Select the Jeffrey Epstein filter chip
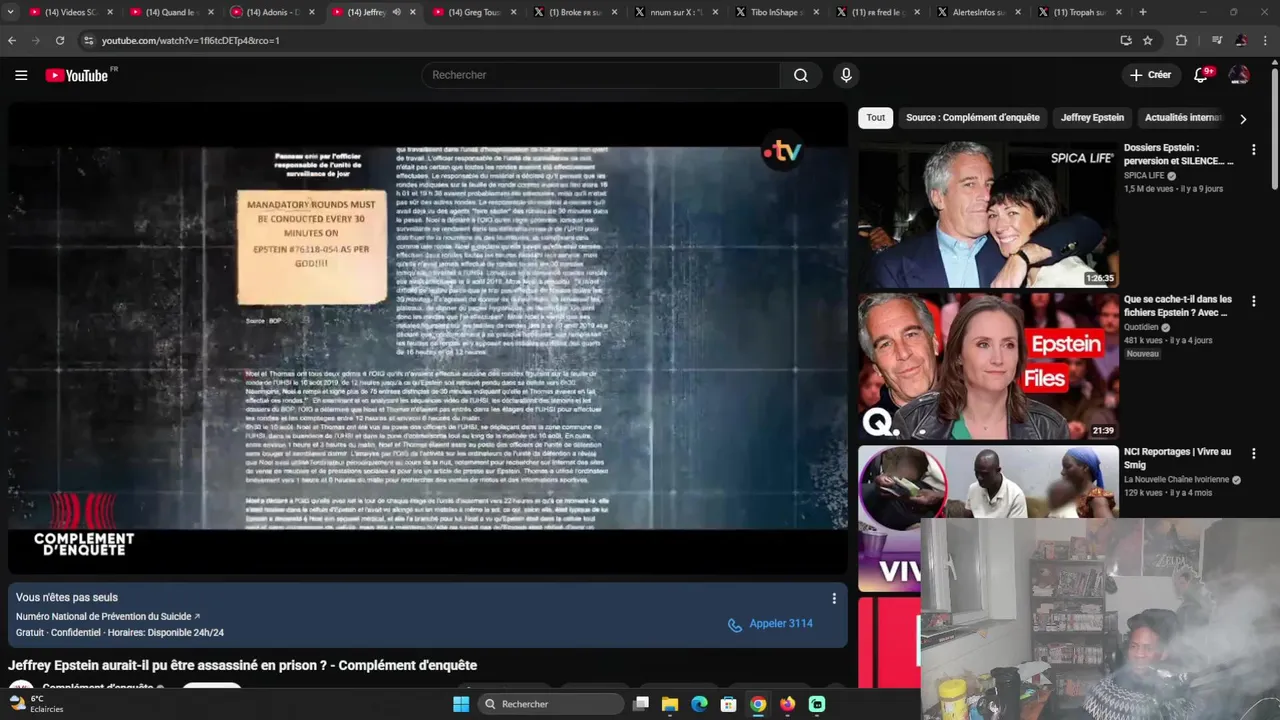The width and height of the screenshot is (1280, 720). [1092, 118]
